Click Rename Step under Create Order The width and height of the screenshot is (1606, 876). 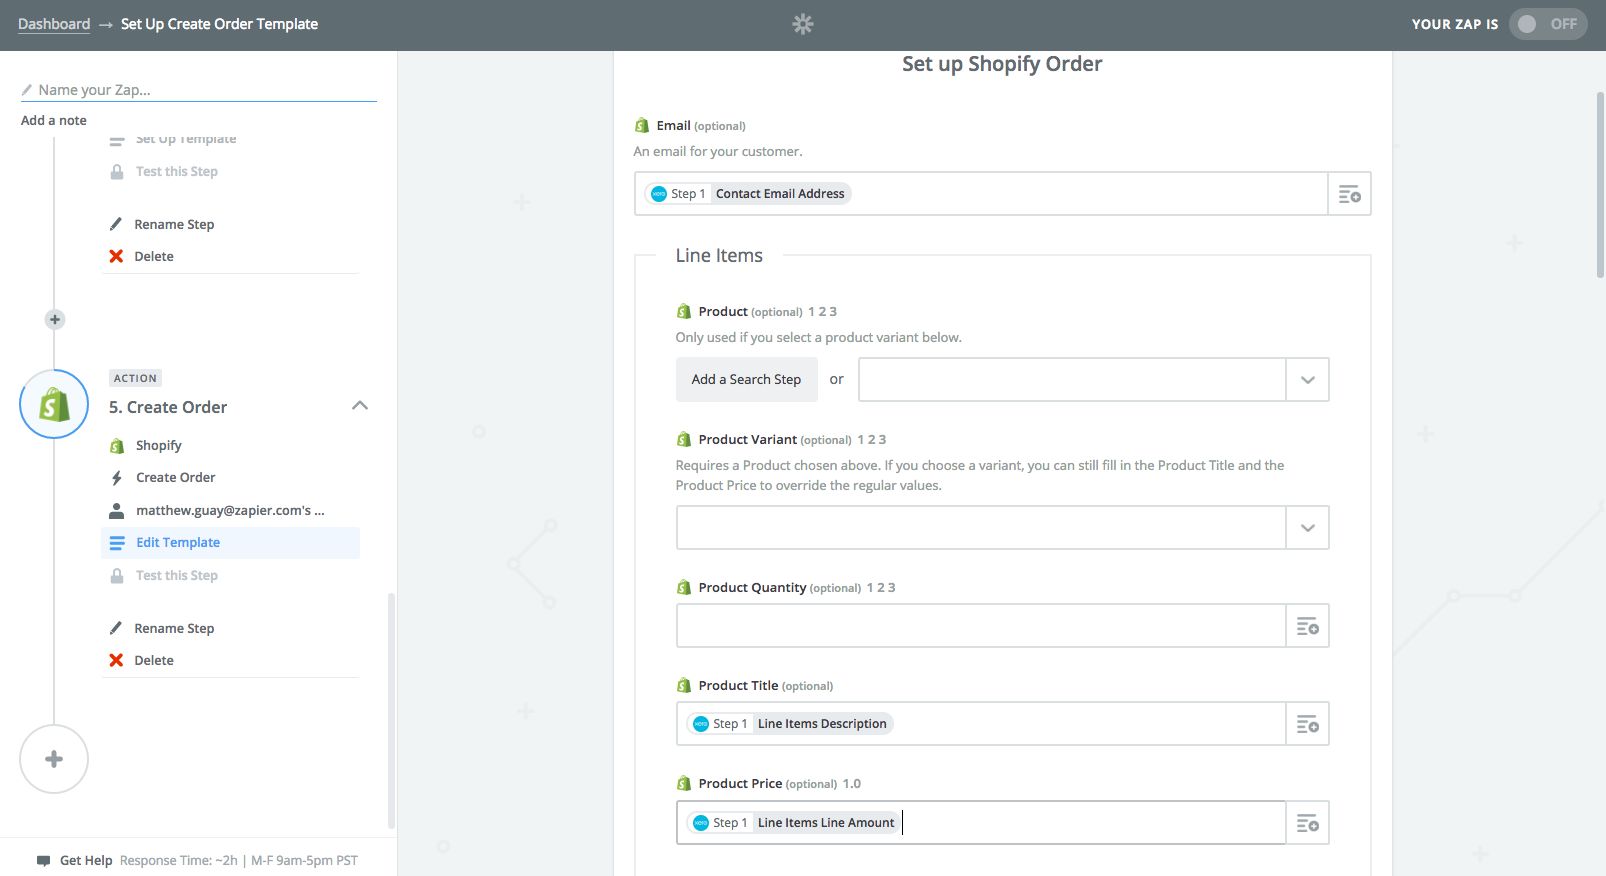[174, 628]
